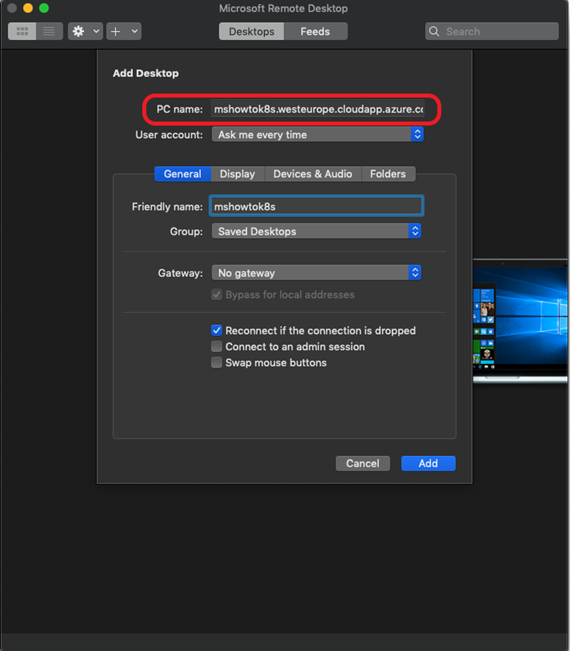
Task: Select the Feeds tab
Action: (315, 32)
